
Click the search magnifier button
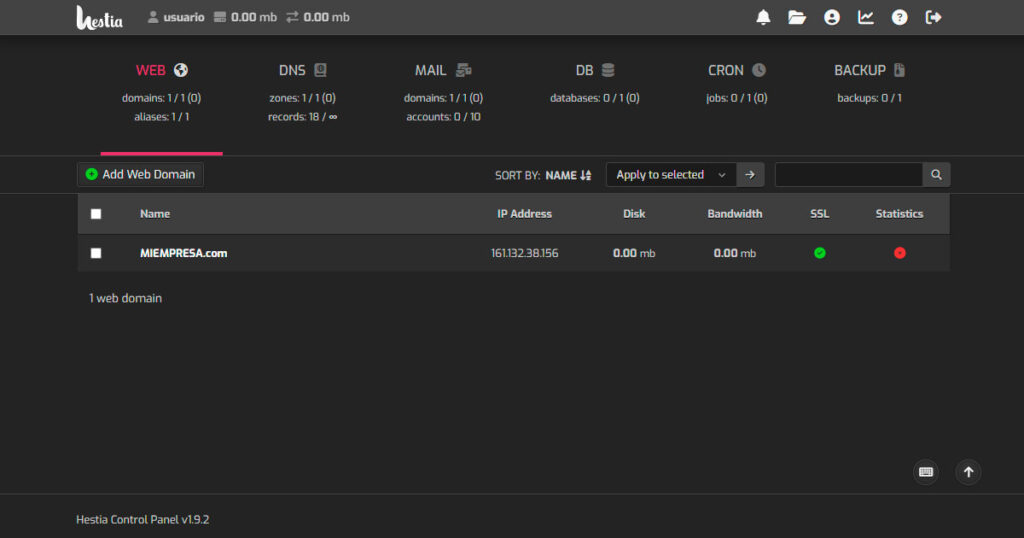pyautogui.click(x=936, y=175)
